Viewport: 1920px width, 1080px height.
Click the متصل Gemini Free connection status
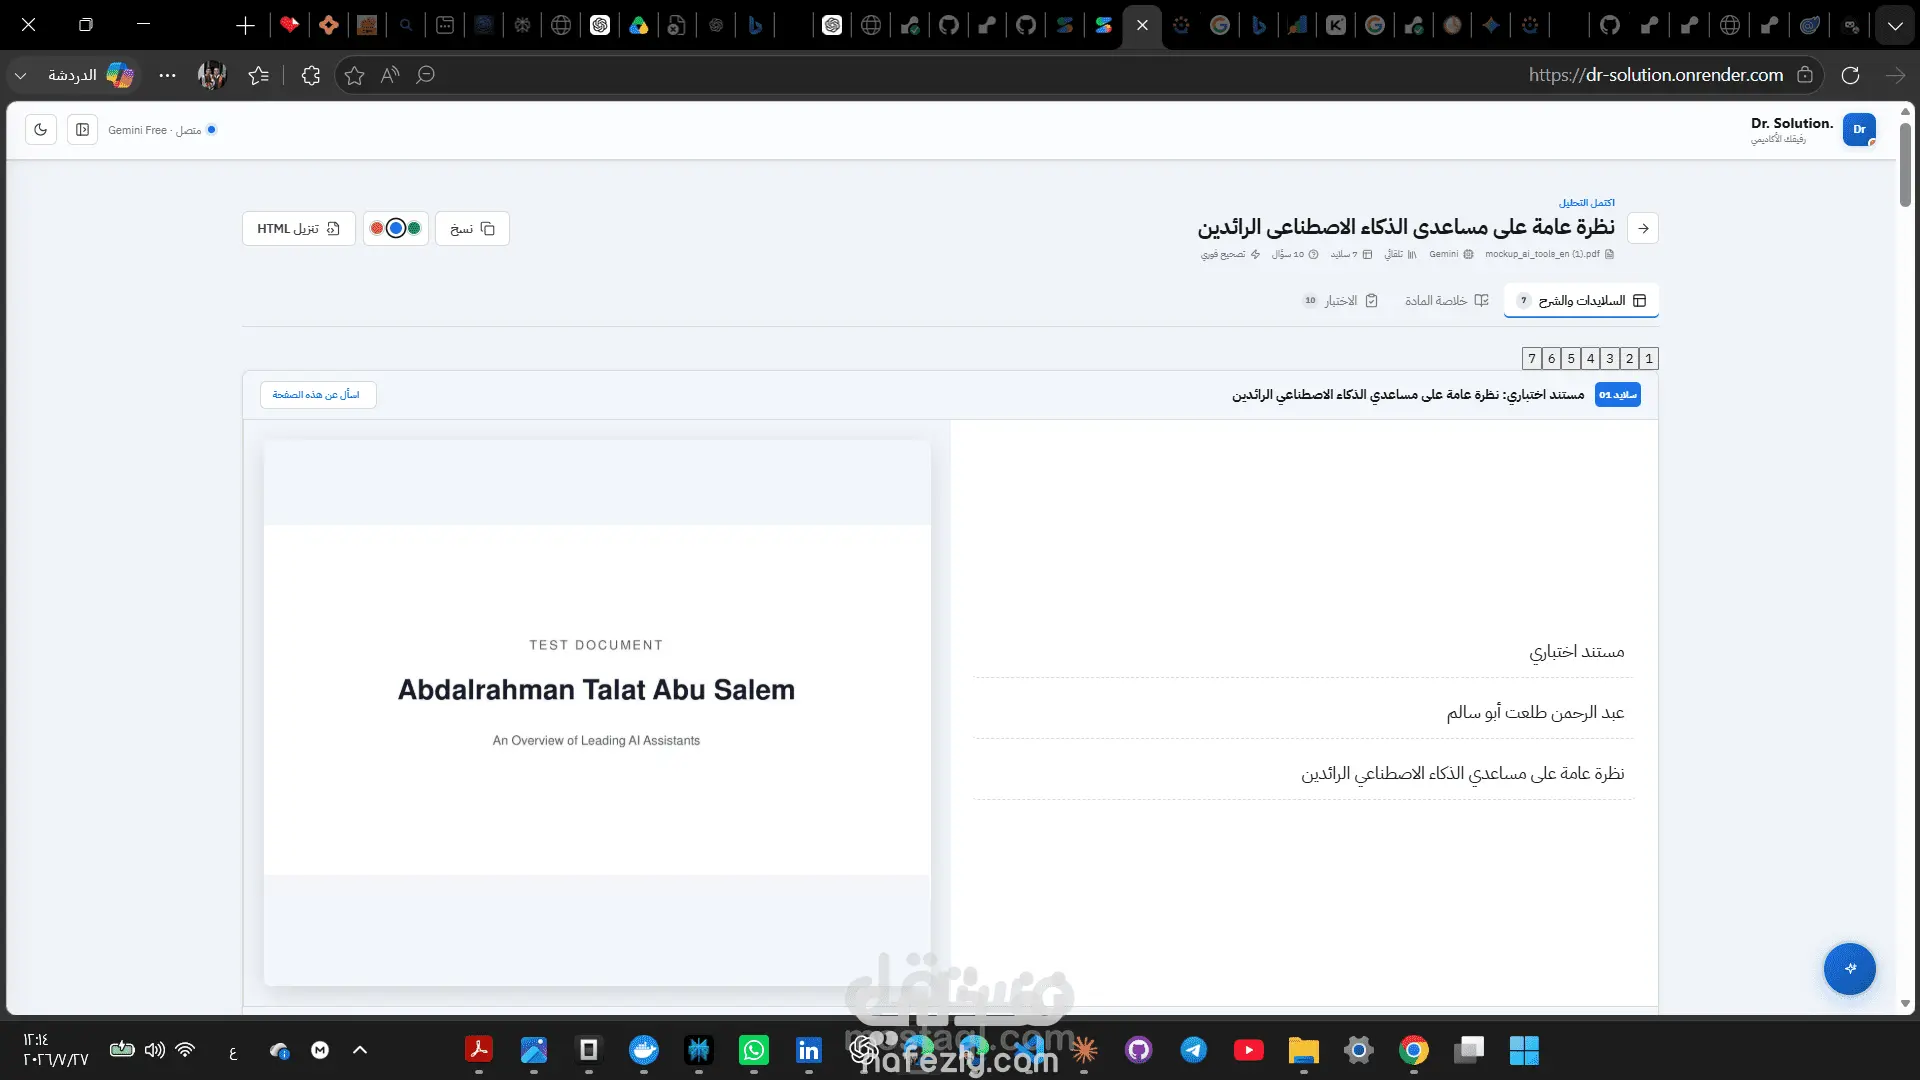click(x=162, y=130)
